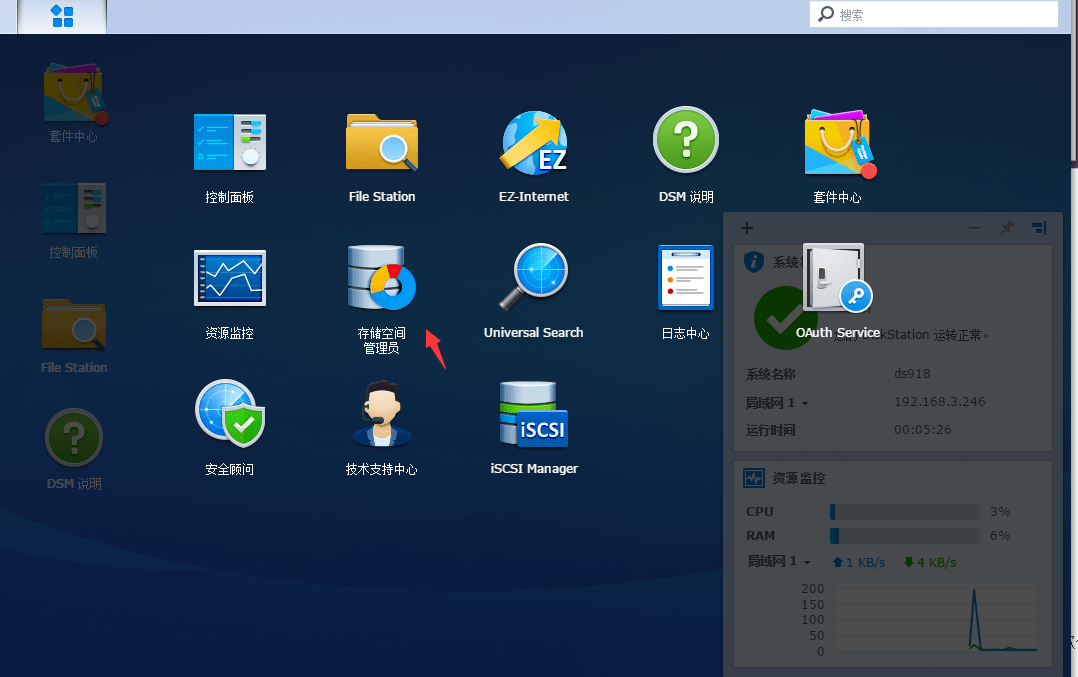
Task: Expand 局域网 1 dropdown in system status widget
Action: pos(777,403)
